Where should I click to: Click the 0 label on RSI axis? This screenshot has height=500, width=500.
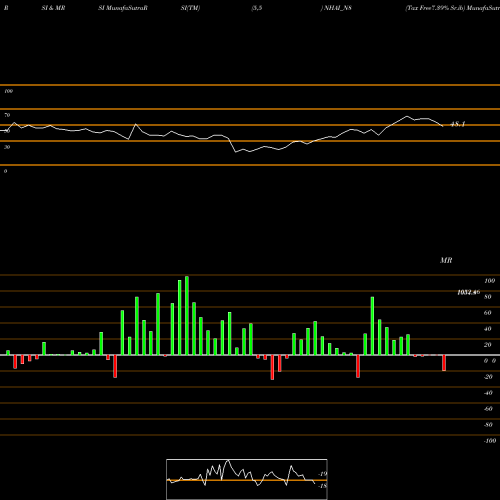pos(5,171)
